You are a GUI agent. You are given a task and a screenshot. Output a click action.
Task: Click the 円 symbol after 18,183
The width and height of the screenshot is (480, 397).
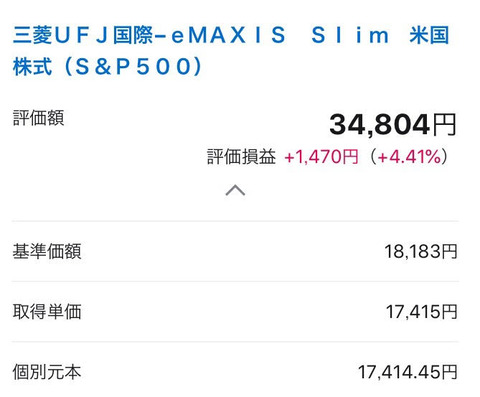(449, 251)
